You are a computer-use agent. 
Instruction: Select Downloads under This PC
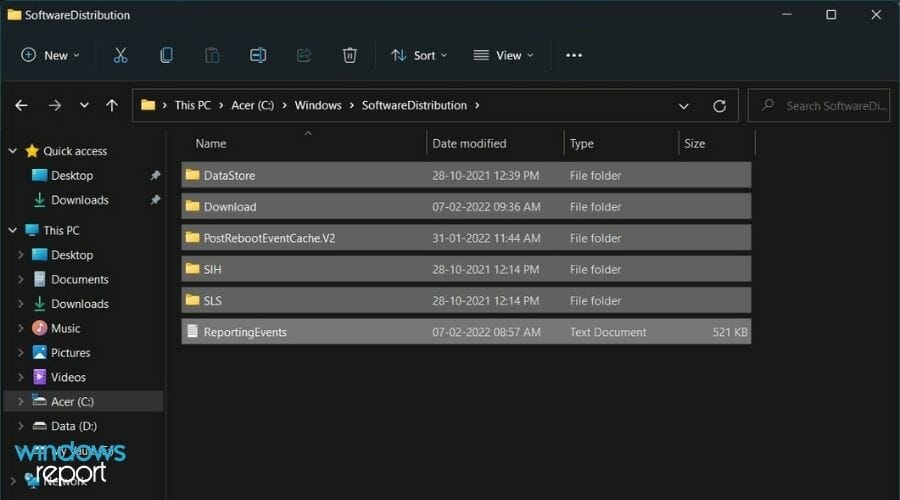(x=80, y=304)
